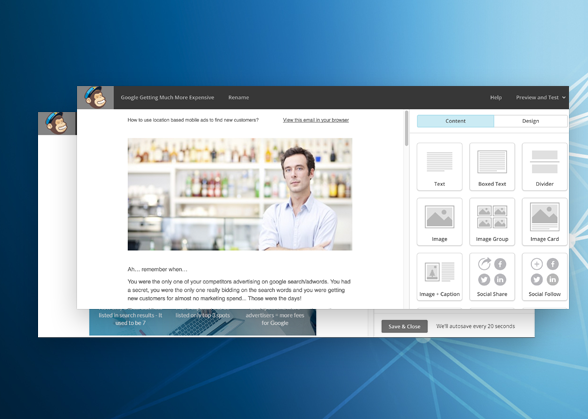
Task: Open the Help menu
Action: point(496,97)
